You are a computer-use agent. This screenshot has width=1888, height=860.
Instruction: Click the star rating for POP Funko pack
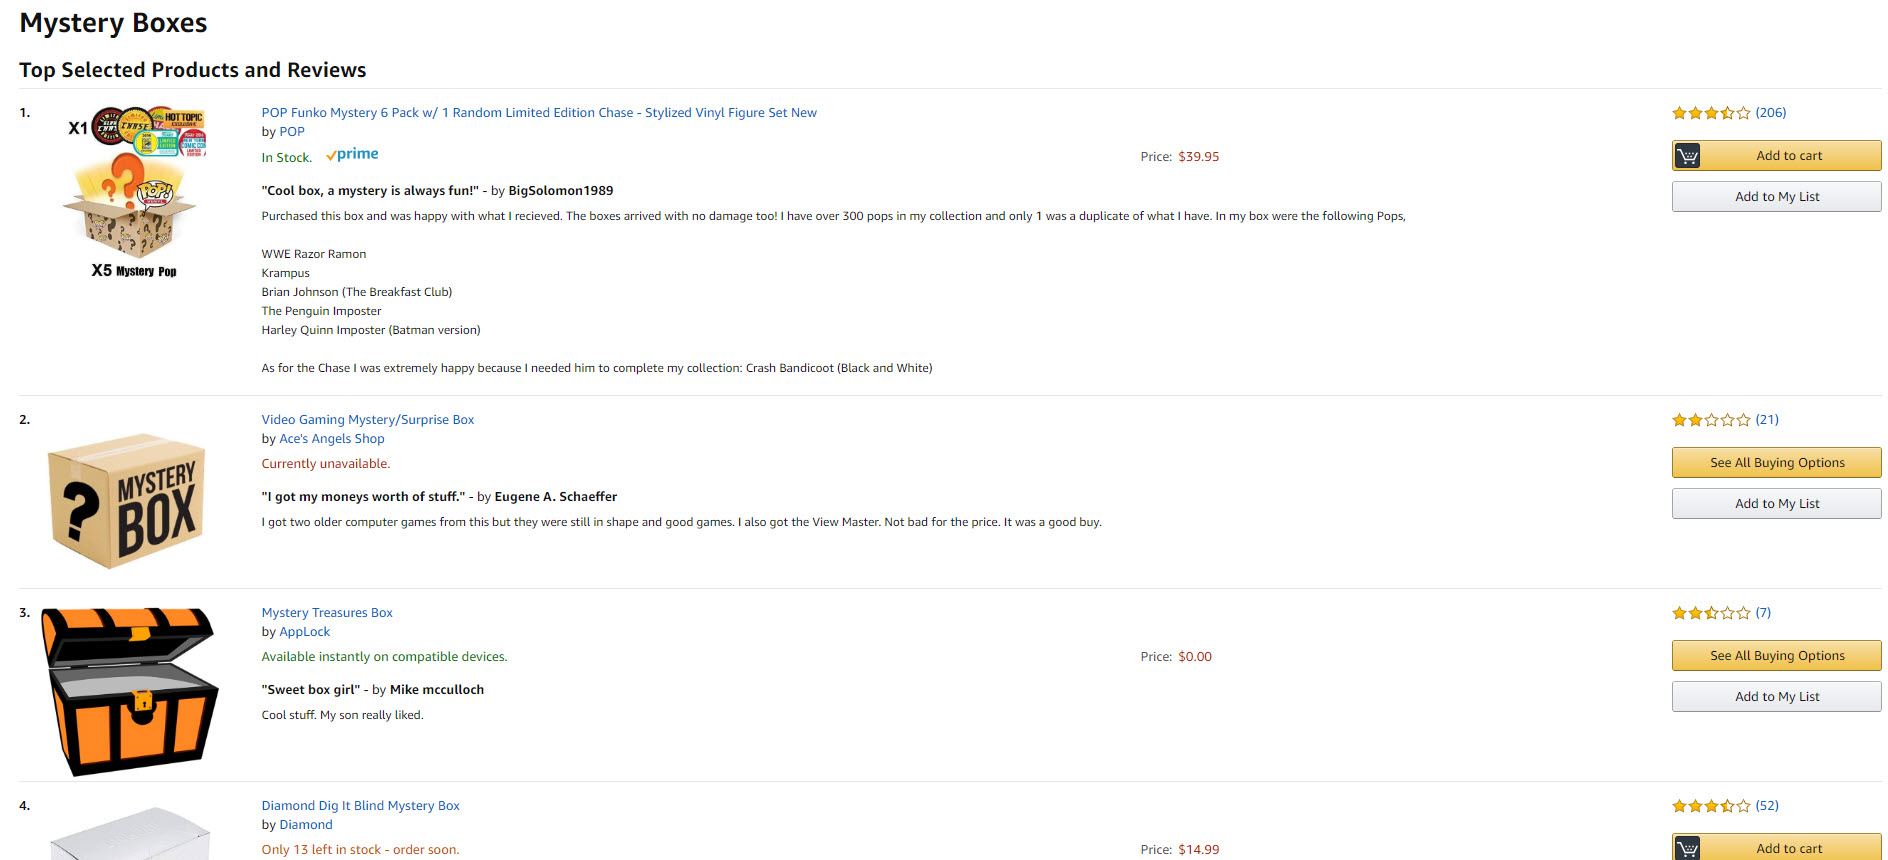tap(1711, 113)
